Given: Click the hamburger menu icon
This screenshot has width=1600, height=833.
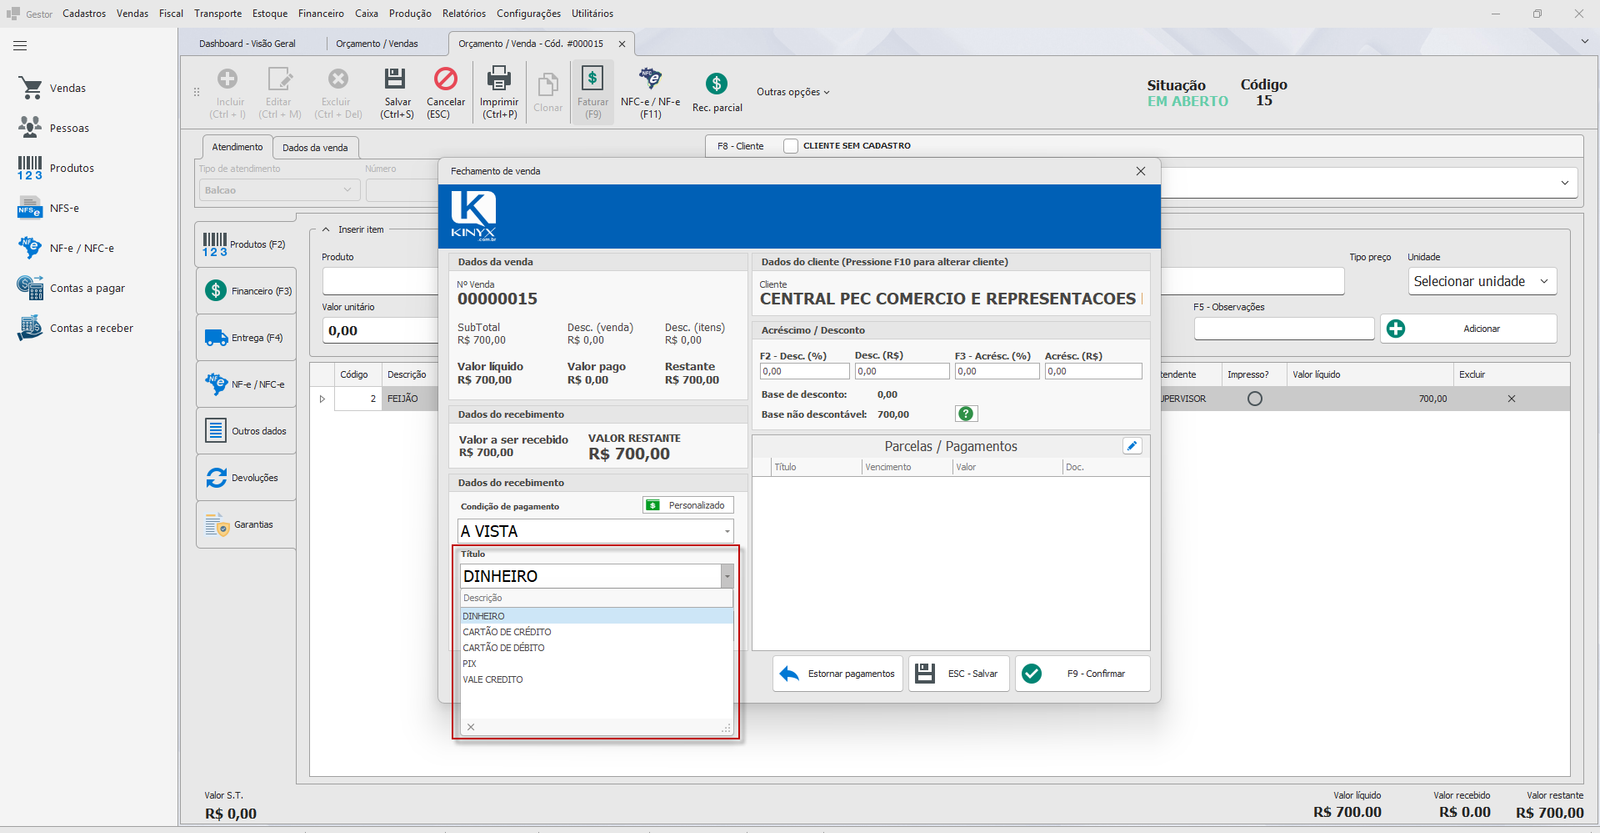Looking at the screenshot, I should (x=20, y=46).
